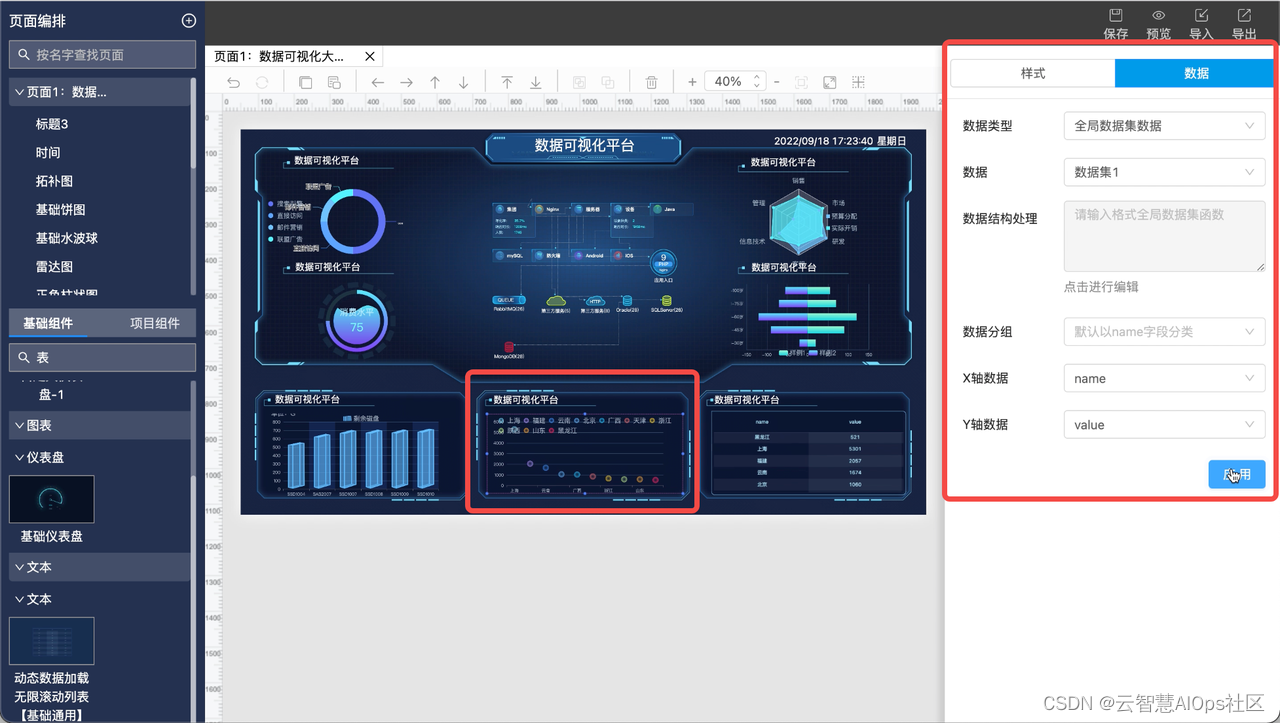The image size is (1280, 723).
Task: Click the 数据结构处理 text area
Action: coord(1165,236)
